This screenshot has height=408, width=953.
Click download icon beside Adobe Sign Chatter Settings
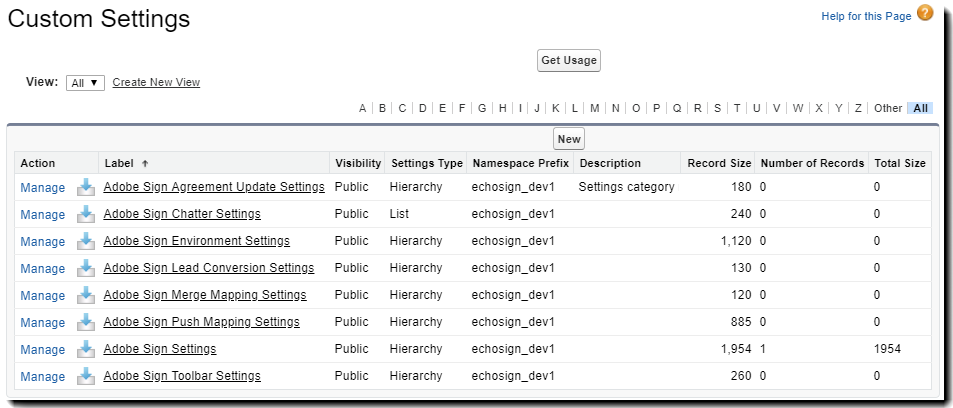tap(85, 214)
